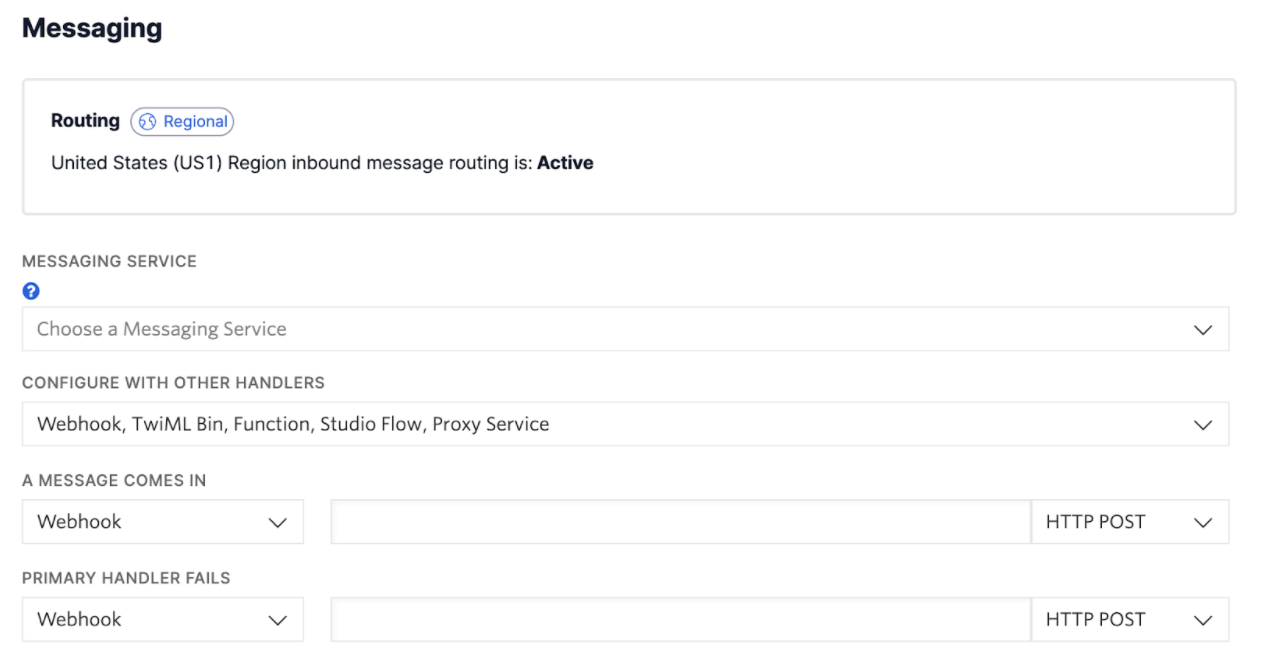Select the incoming message webhook URL field
The width and height of the screenshot is (1262, 670).
tap(680, 521)
